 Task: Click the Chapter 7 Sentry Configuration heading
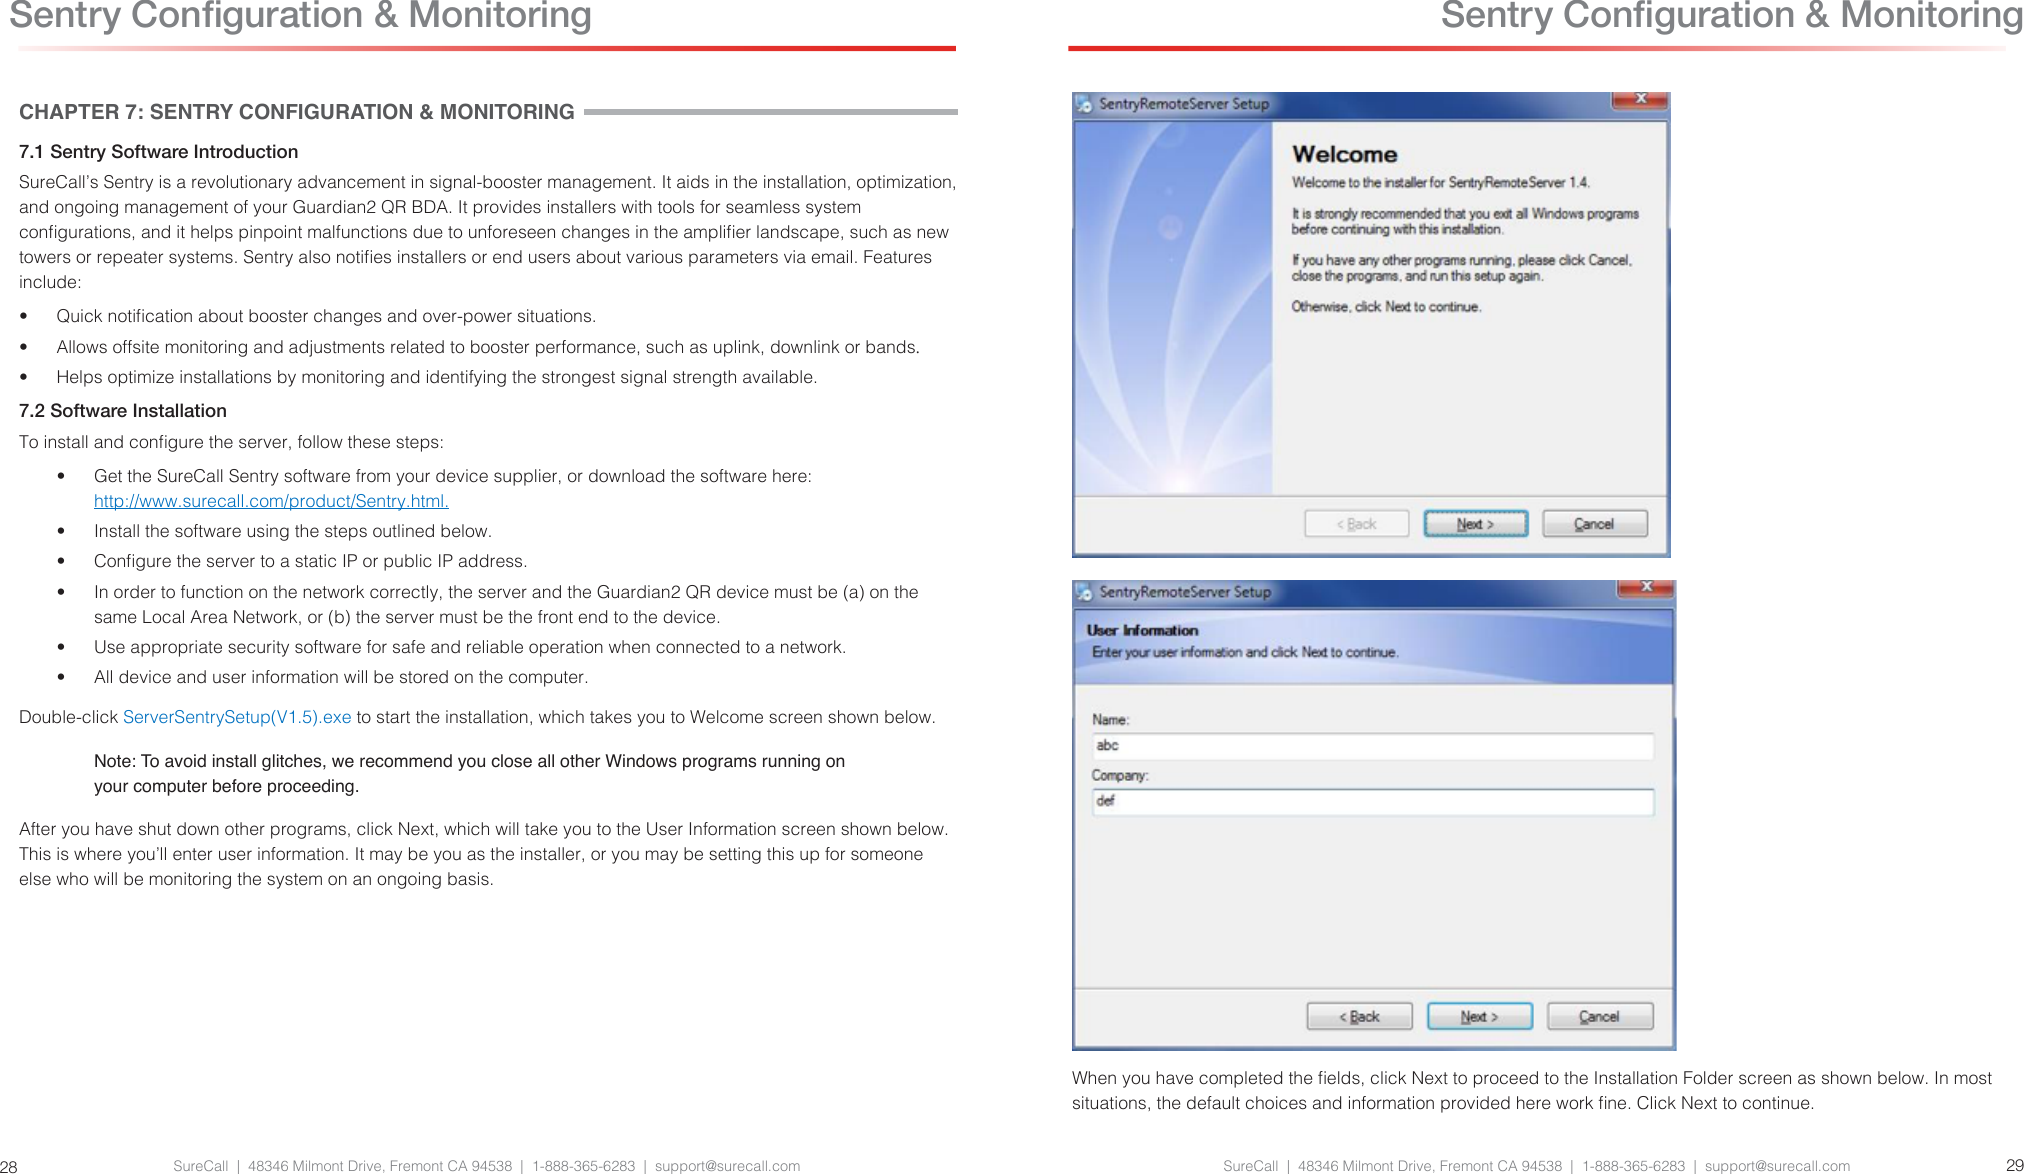(x=297, y=112)
